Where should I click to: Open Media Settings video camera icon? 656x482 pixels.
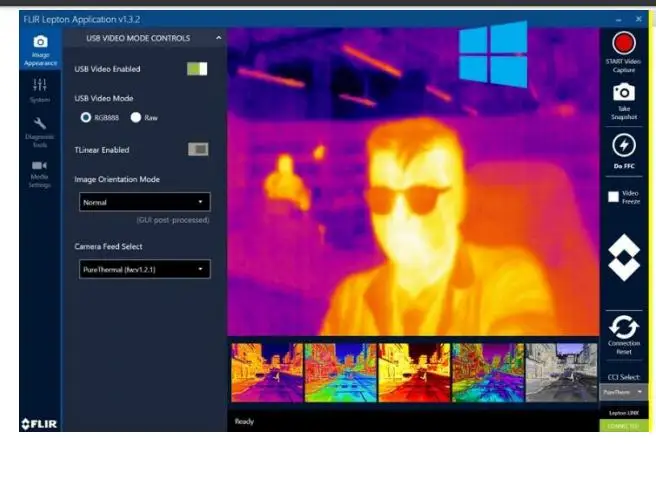click(40, 174)
